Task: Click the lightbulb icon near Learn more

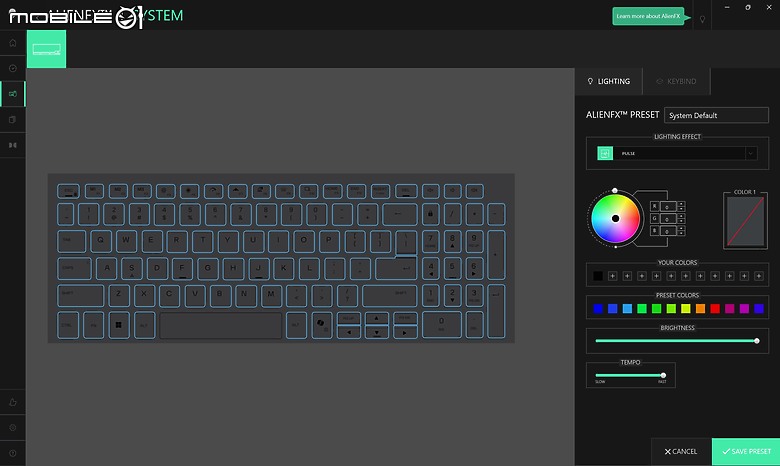Action: [x=702, y=19]
